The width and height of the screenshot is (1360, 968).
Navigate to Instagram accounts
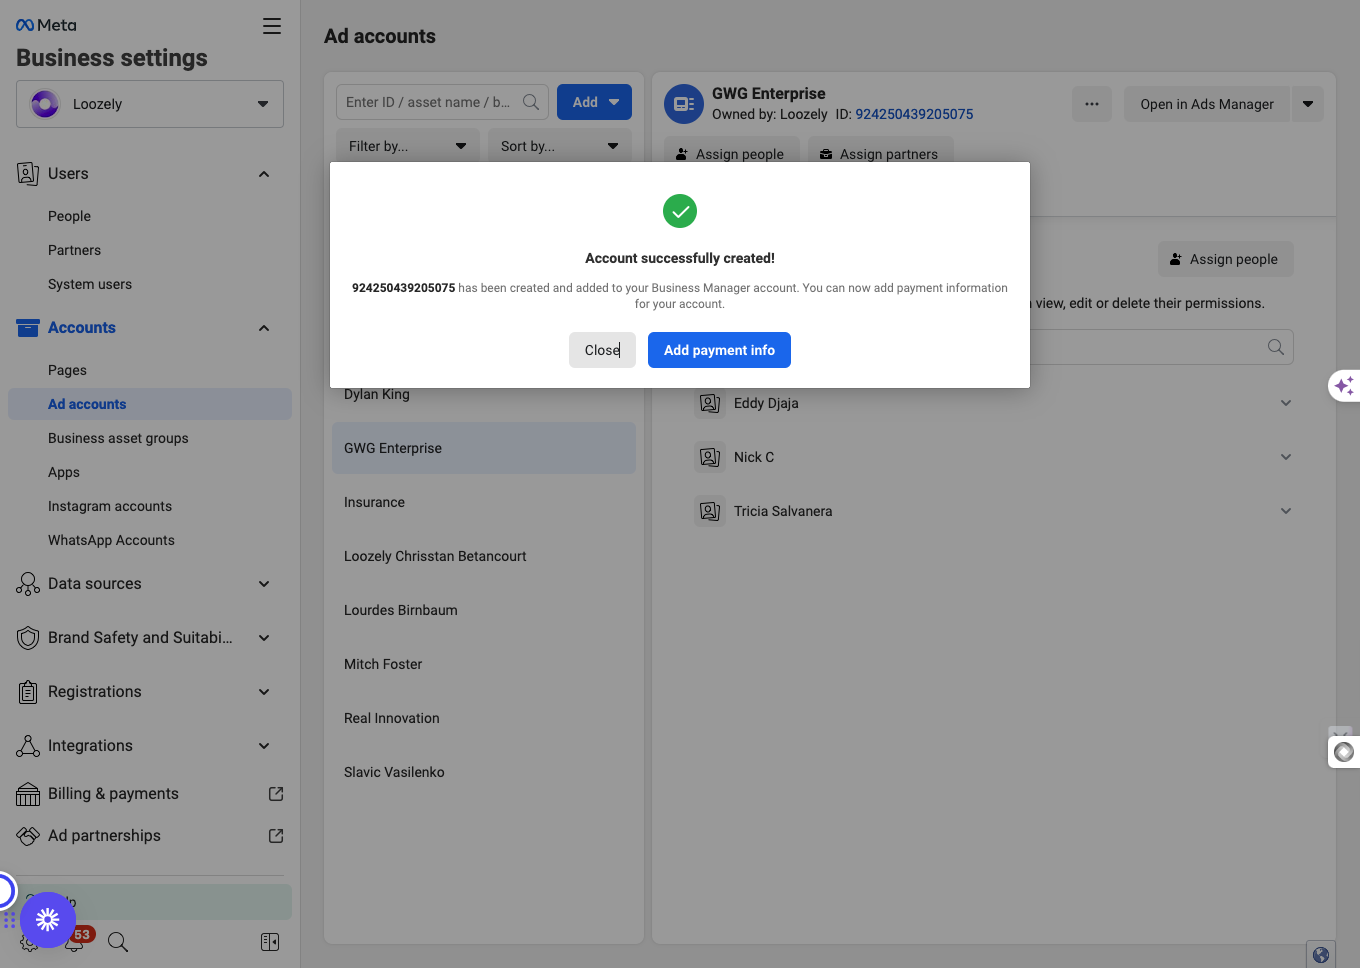[110, 506]
